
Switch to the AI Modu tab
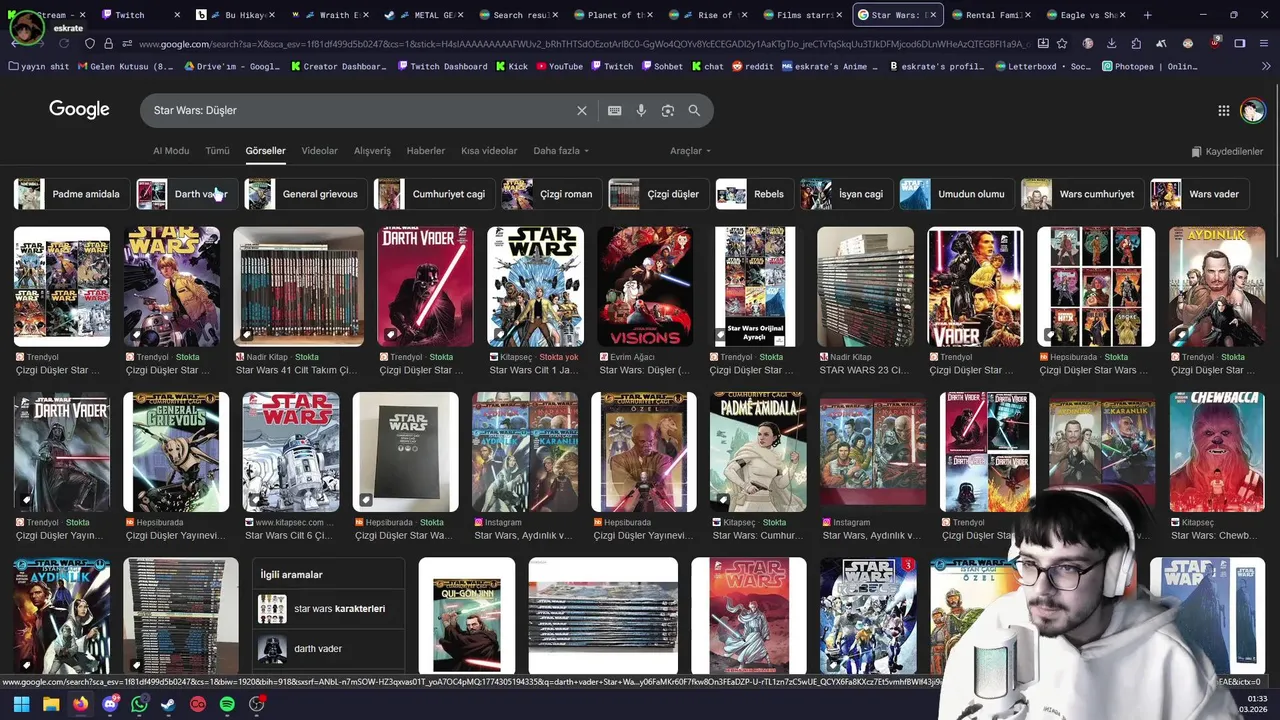[171, 151]
